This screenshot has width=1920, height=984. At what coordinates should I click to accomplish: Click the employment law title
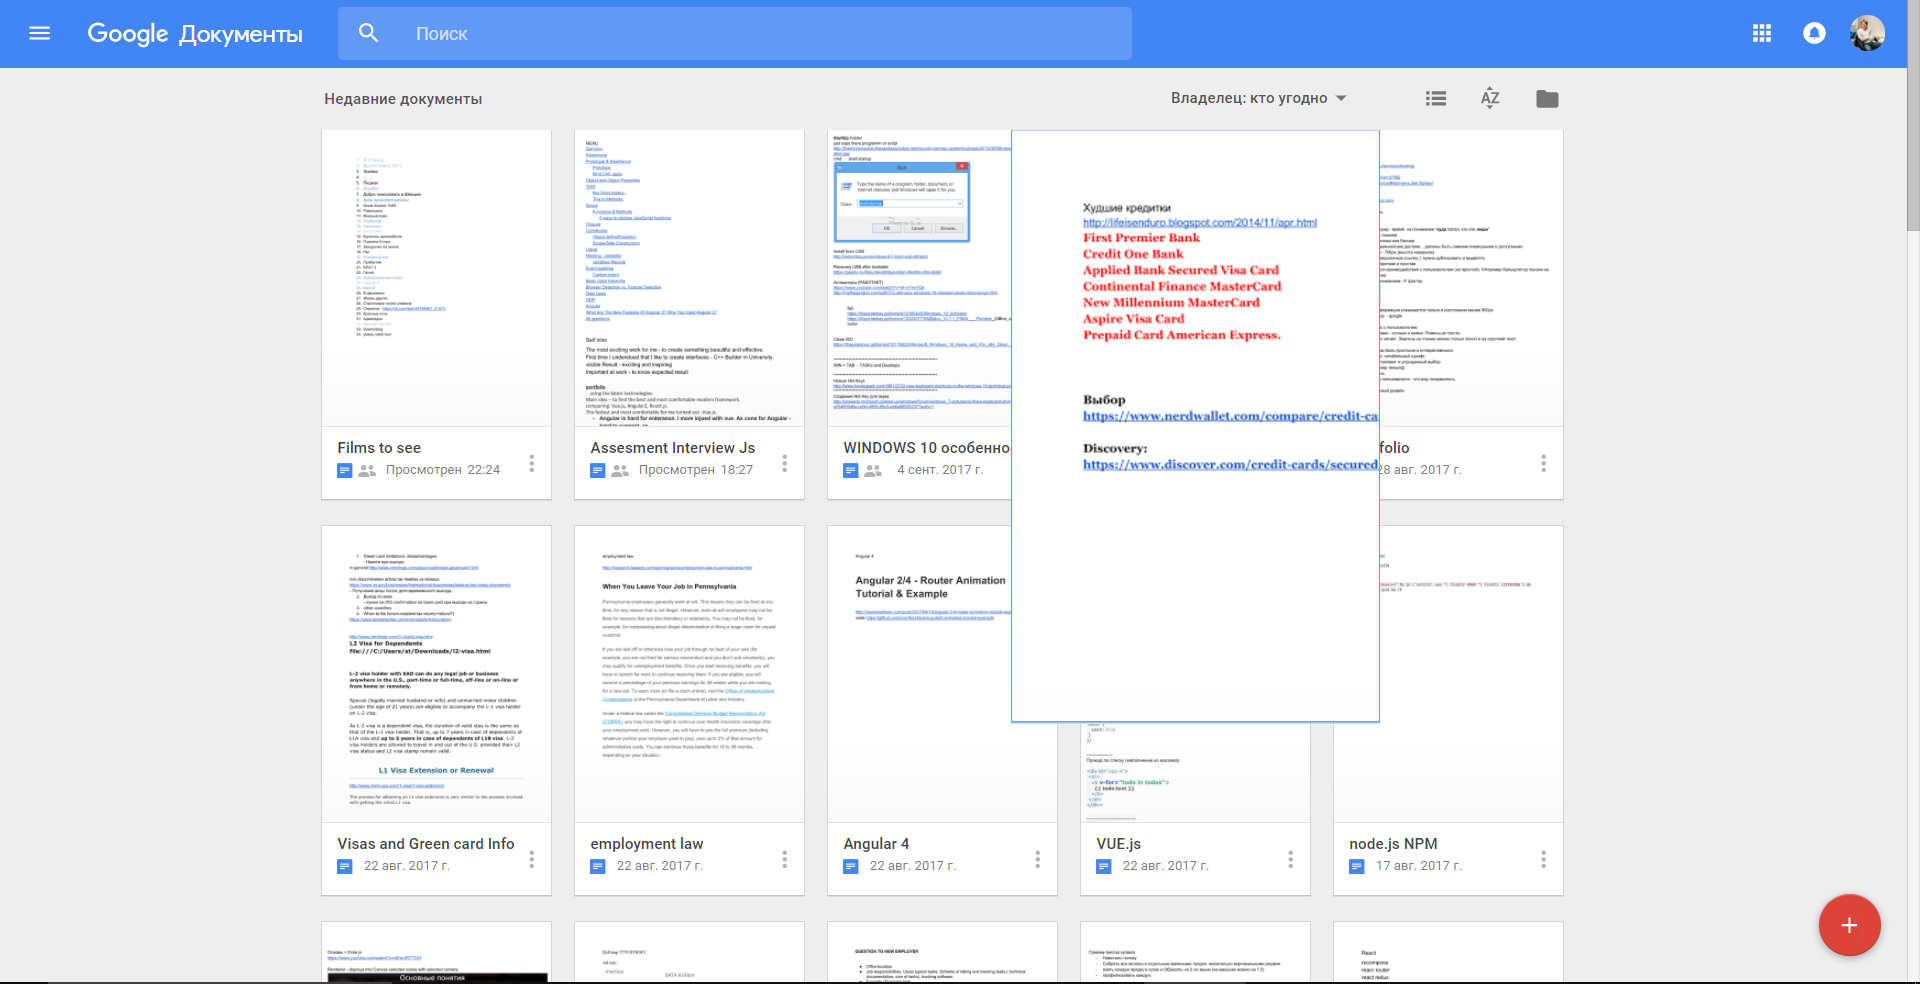pyautogui.click(x=646, y=844)
